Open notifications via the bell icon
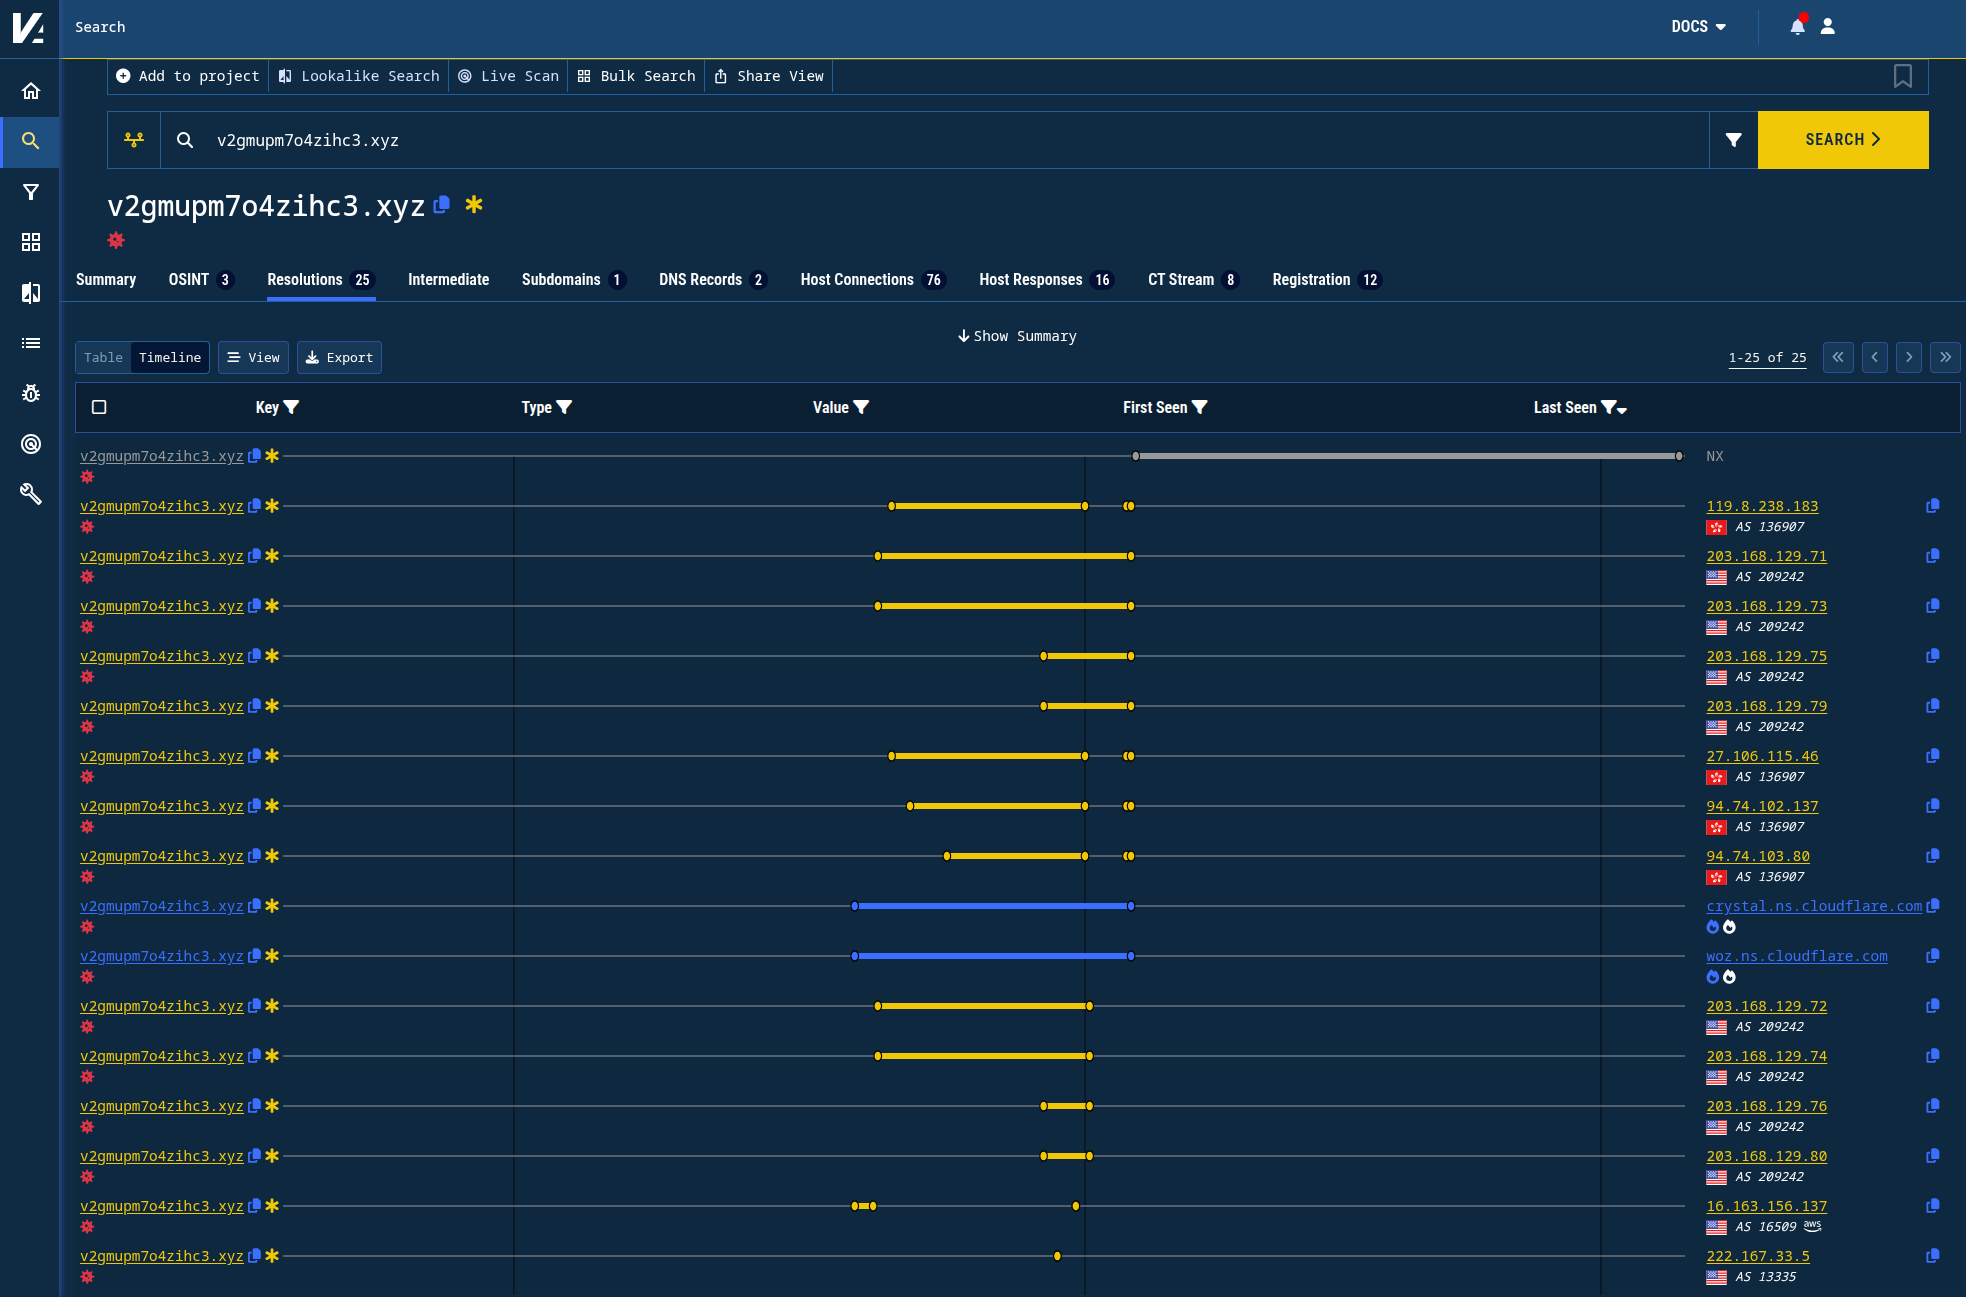The height and width of the screenshot is (1297, 1966). pos(1797,26)
